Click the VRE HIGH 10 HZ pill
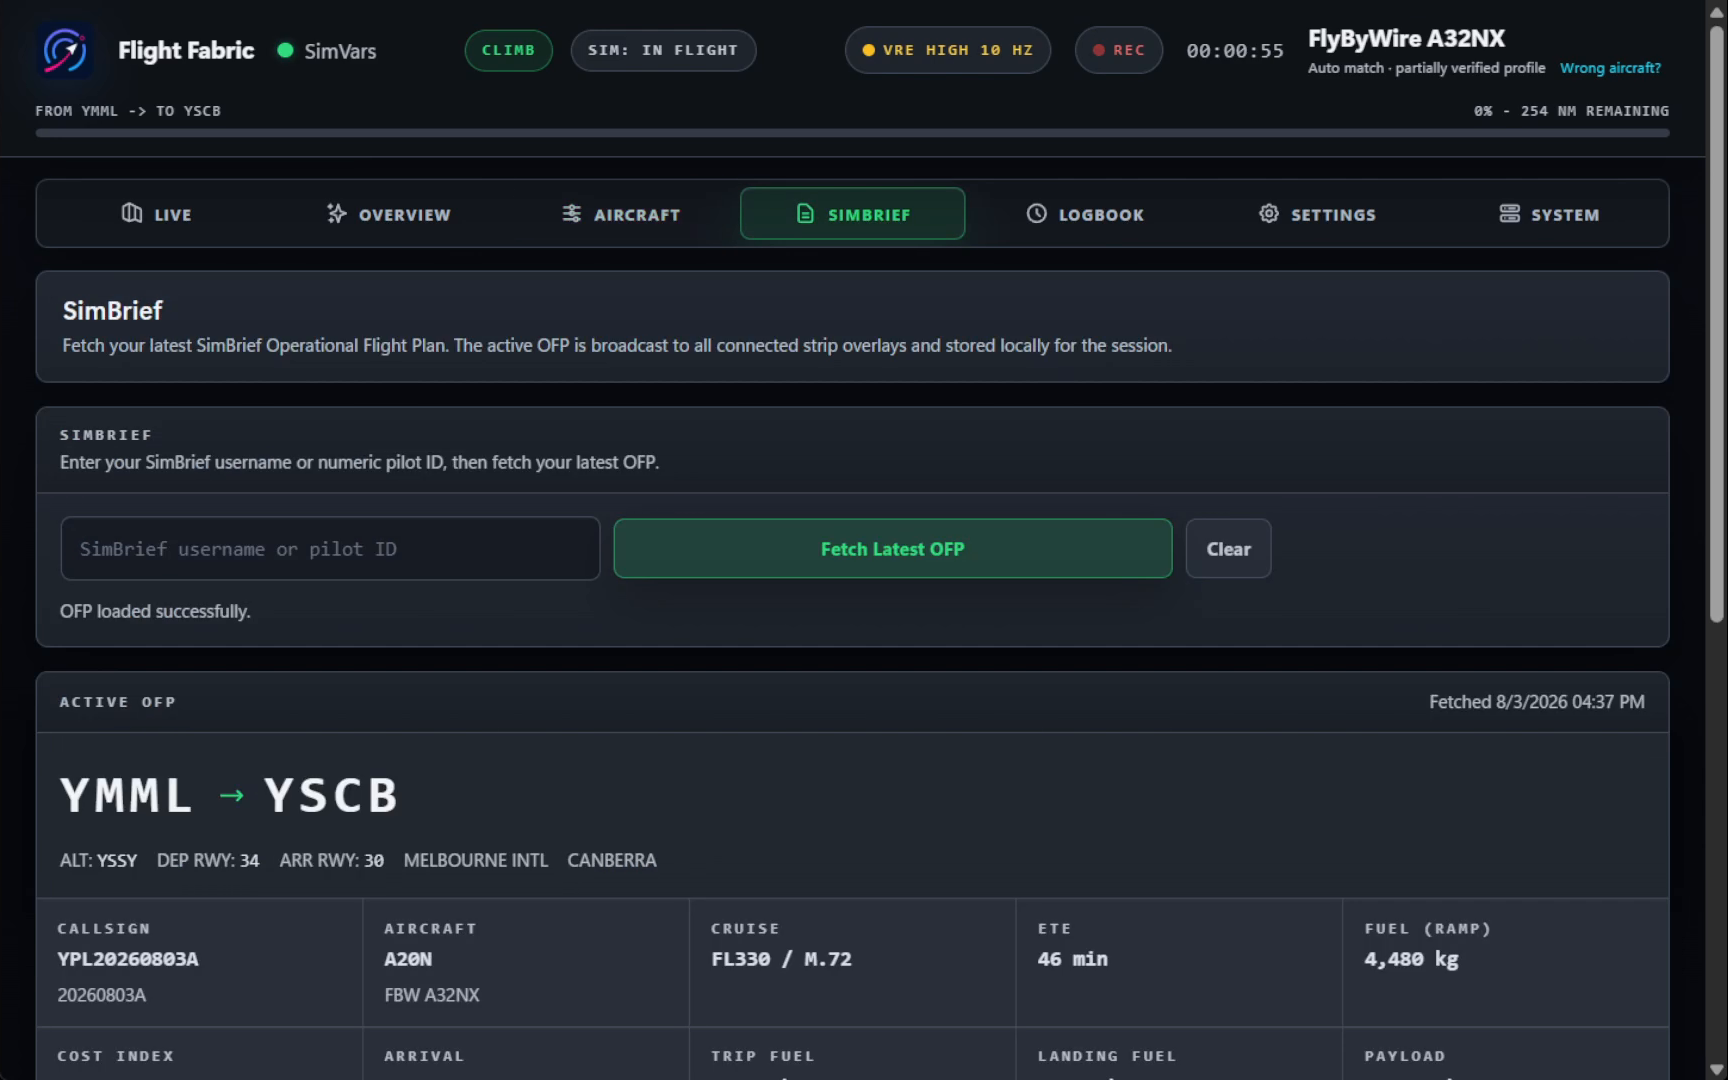The image size is (1728, 1080). (x=947, y=50)
